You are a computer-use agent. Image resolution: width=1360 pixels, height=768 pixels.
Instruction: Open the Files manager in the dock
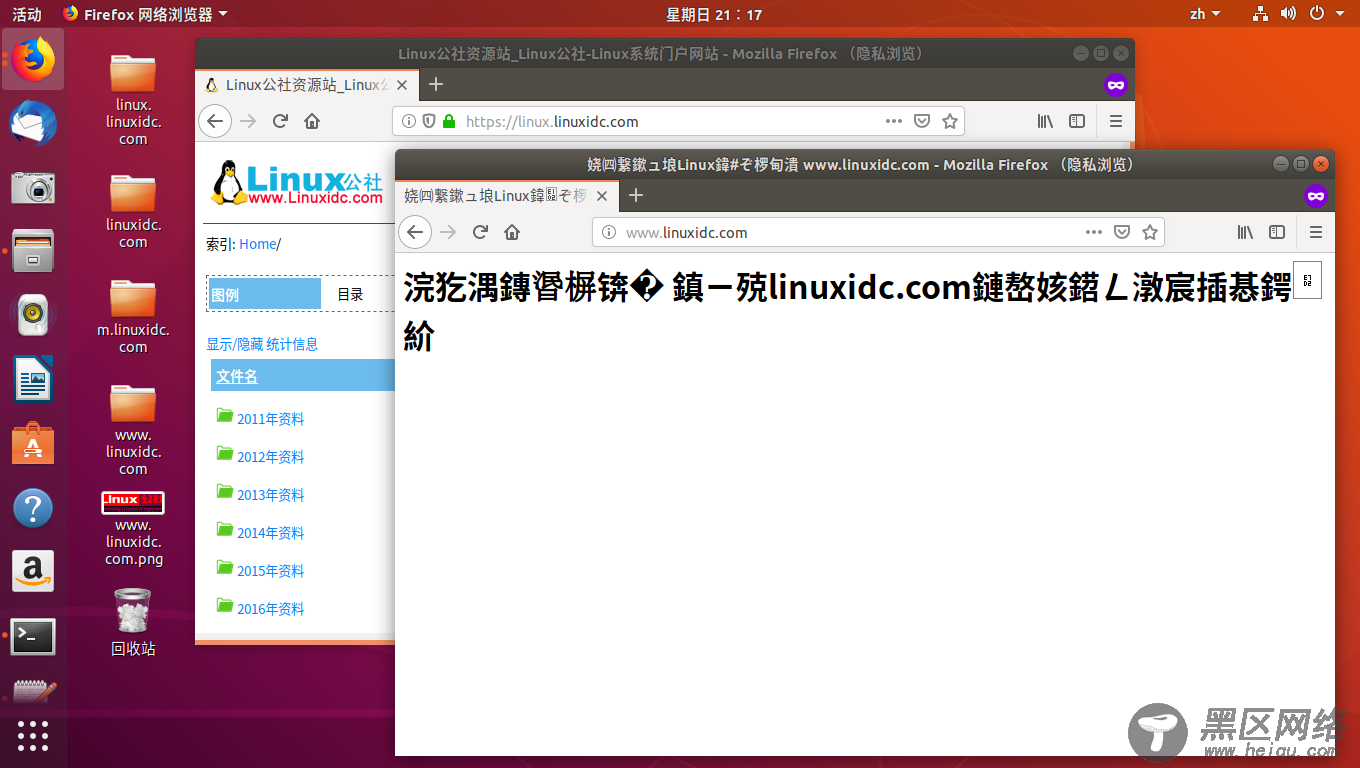[x=33, y=251]
